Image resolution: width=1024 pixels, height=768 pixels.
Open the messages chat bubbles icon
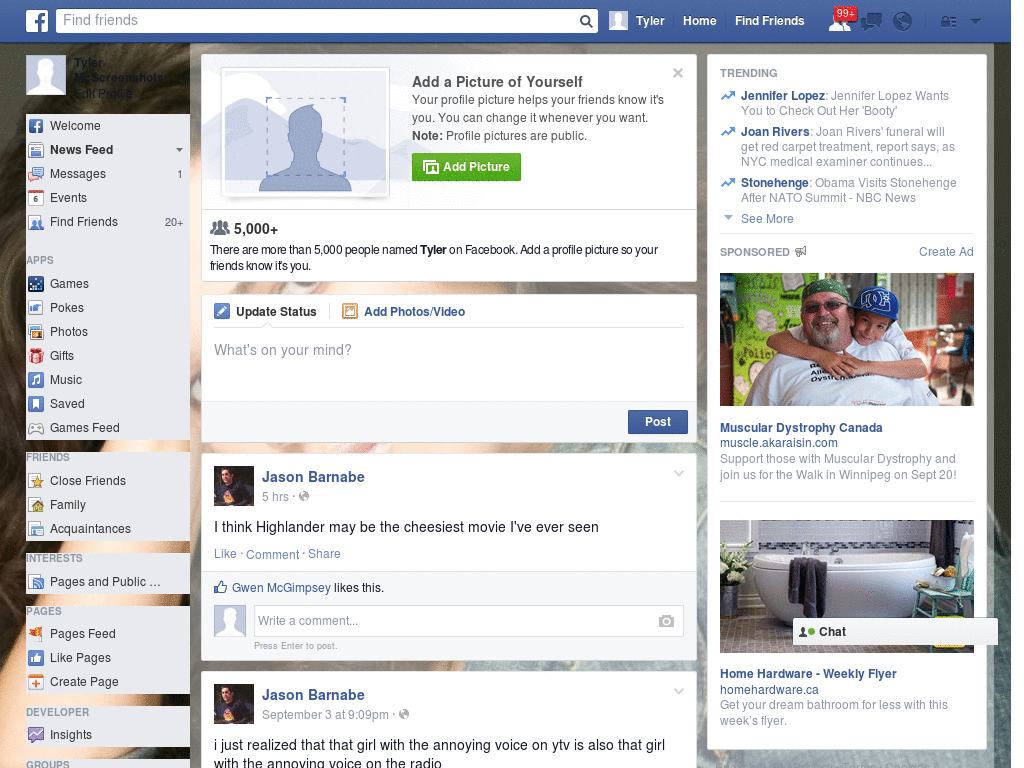[x=871, y=22]
